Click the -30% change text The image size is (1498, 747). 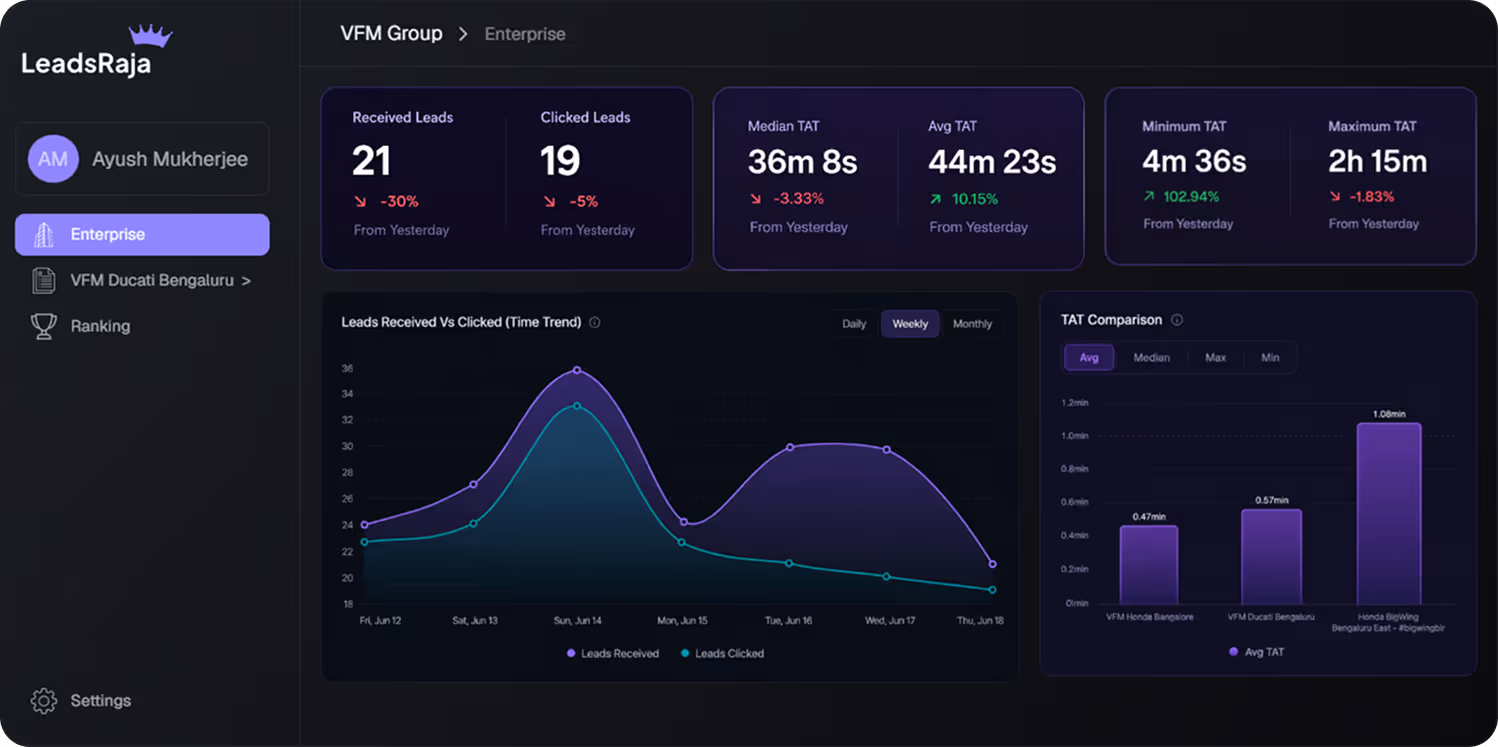click(x=399, y=202)
